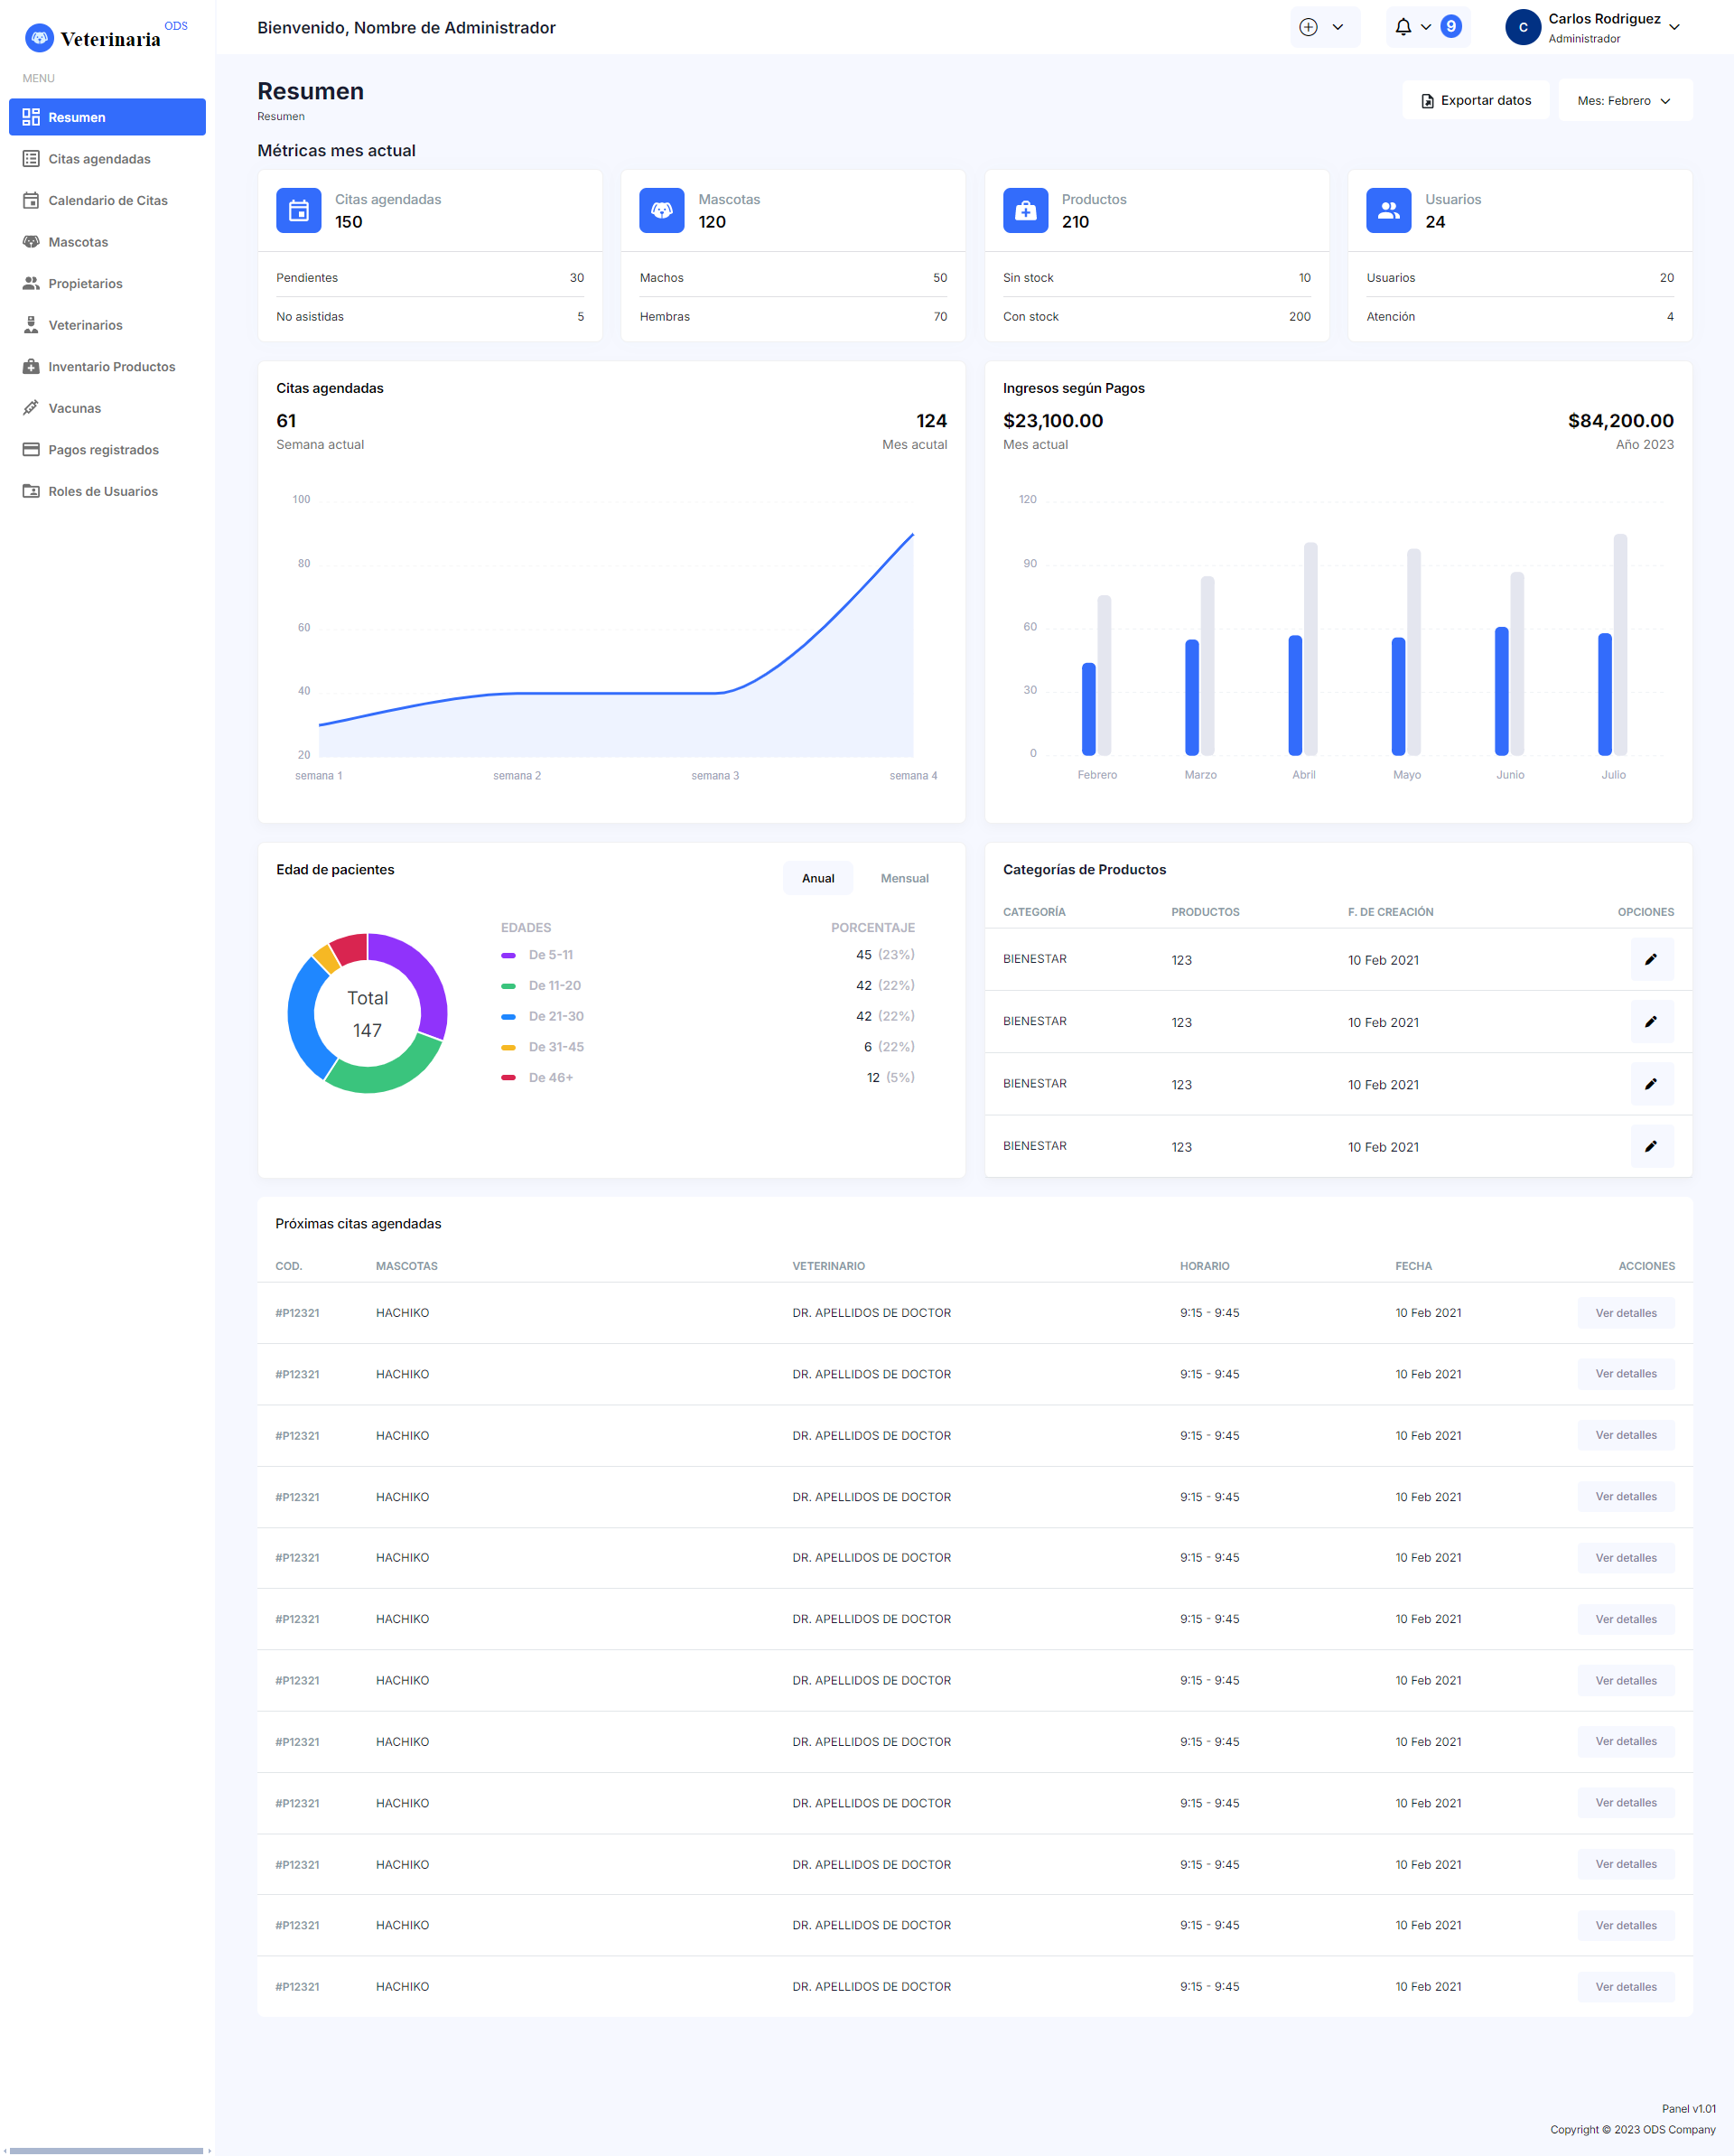Click the Mascotas paw card icon
The width and height of the screenshot is (1734, 2156).
661,211
